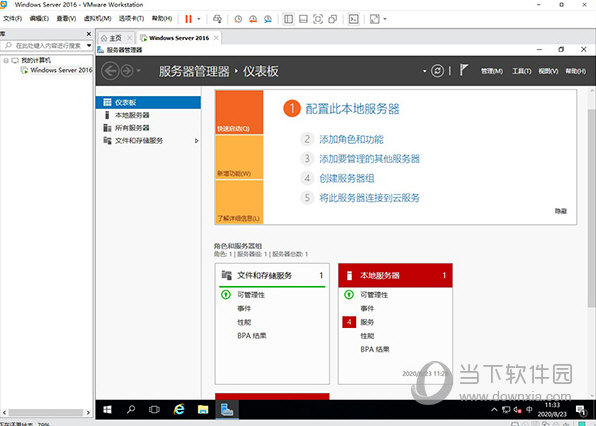Open the red 本地服务器 tile header

pyautogui.click(x=395, y=275)
